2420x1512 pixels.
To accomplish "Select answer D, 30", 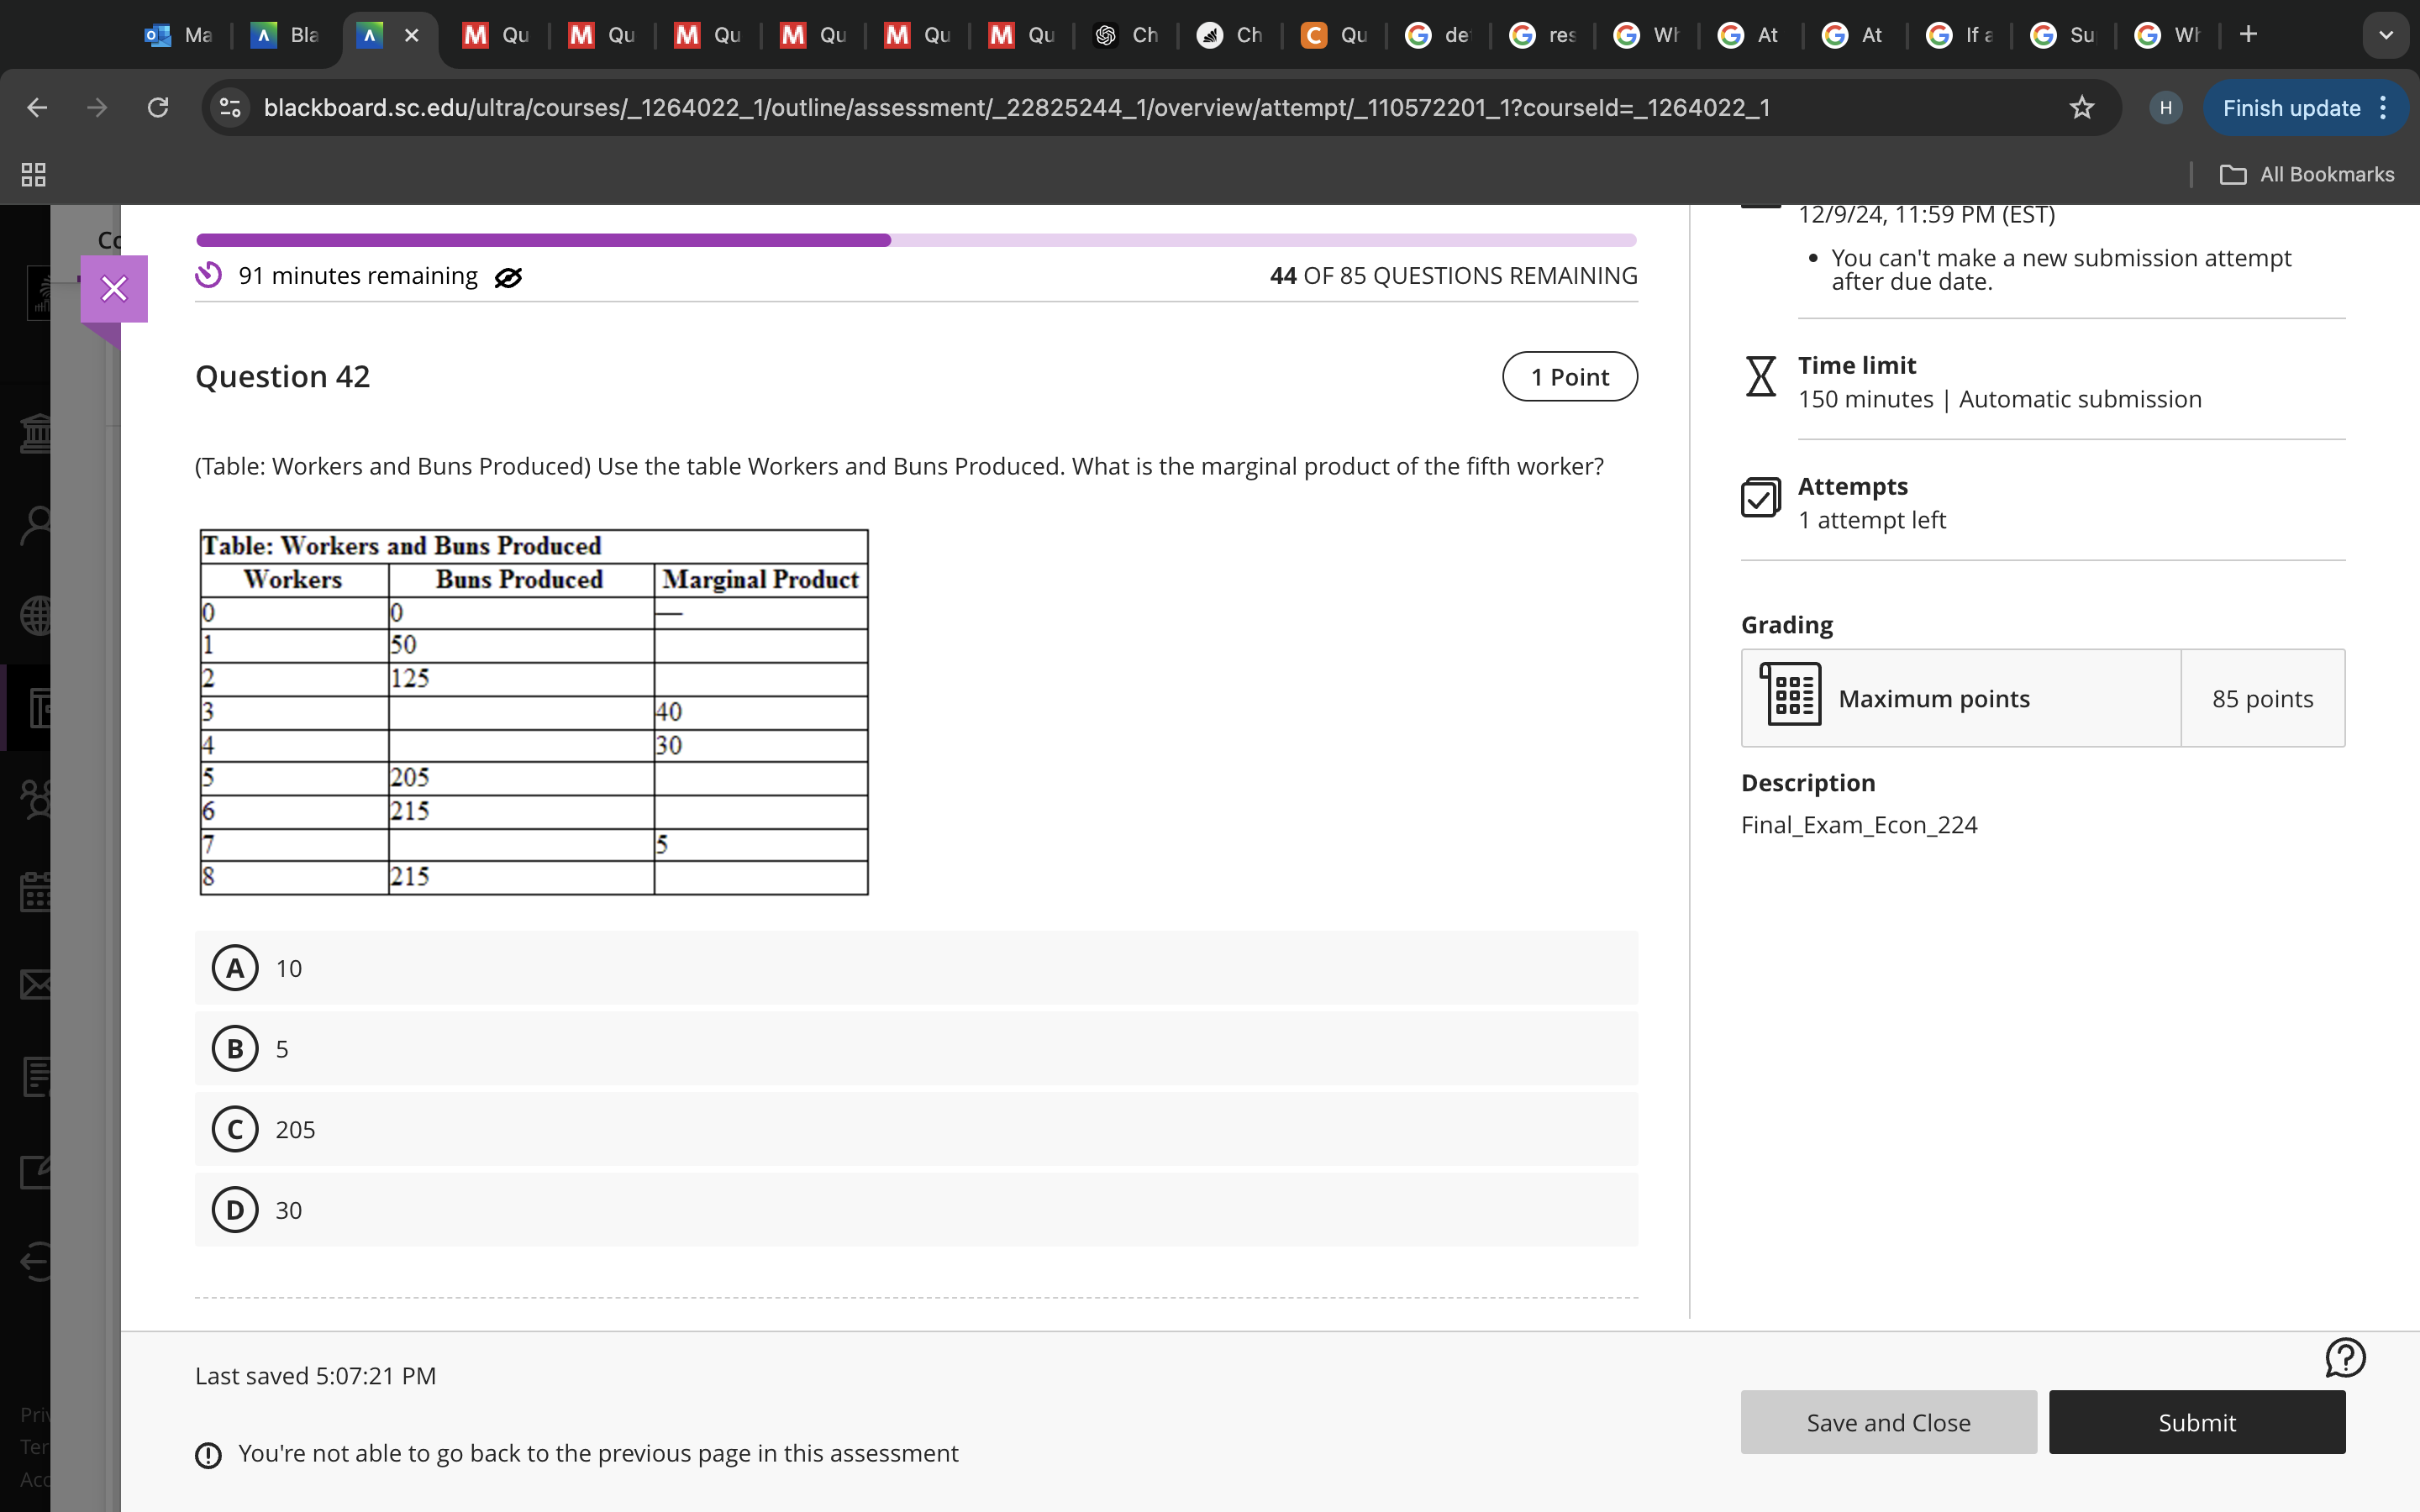I will [235, 1210].
